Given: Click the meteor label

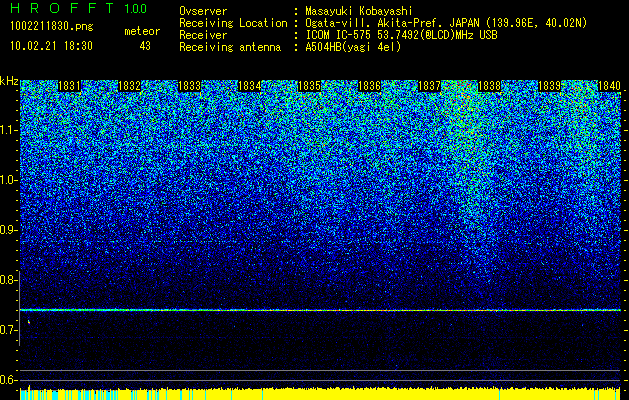Looking at the screenshot, I should (x=142, y=31).
